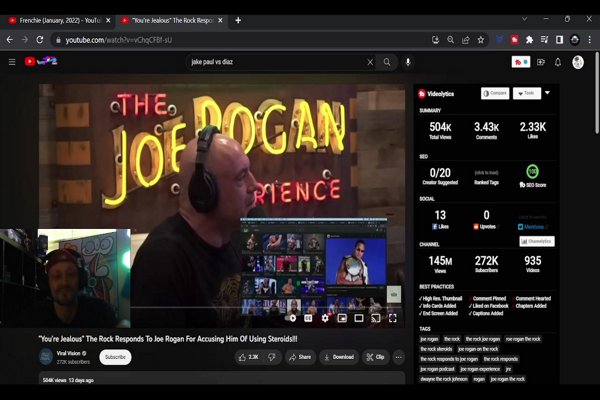This screenshot has height=400, width=600.
Task: Go to YouTube home via logo
Action: (41, 61)
